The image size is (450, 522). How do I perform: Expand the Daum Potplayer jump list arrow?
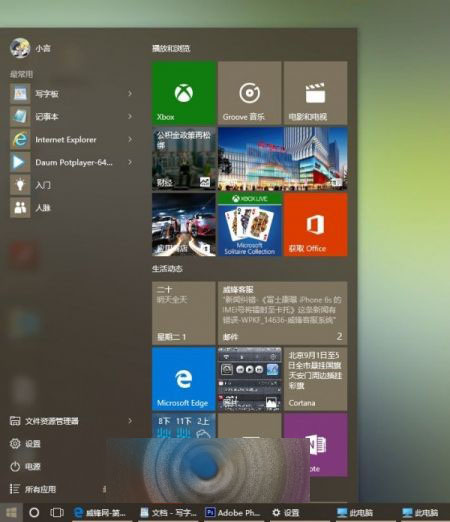click(x=130, y=162)
